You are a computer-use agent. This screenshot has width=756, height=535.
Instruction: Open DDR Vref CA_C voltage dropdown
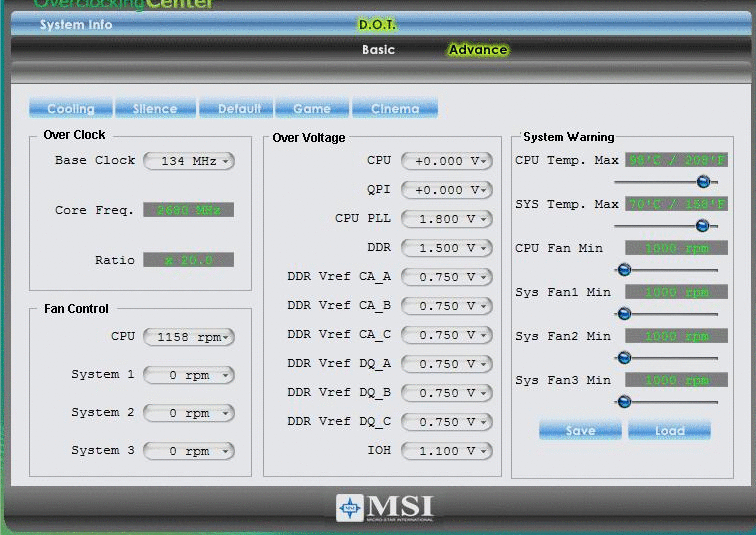[447, 334]
